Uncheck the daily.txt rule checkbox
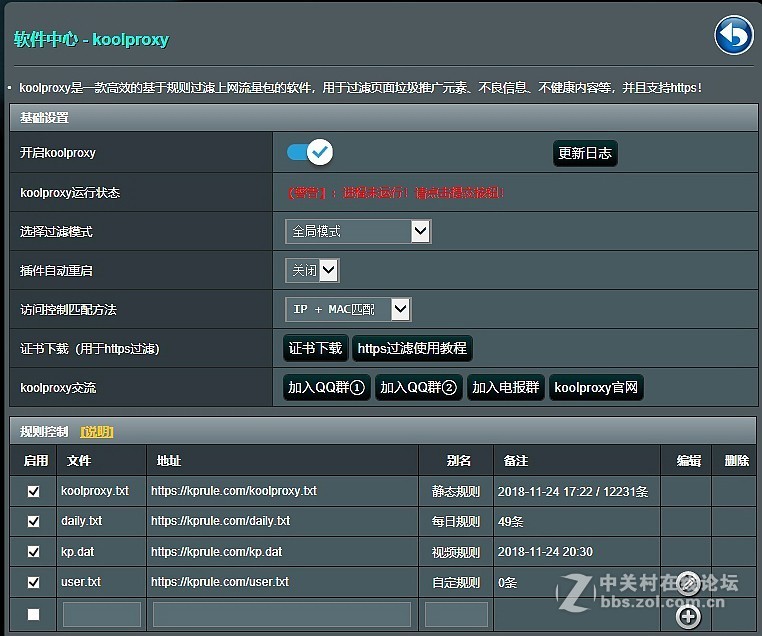 34,521
